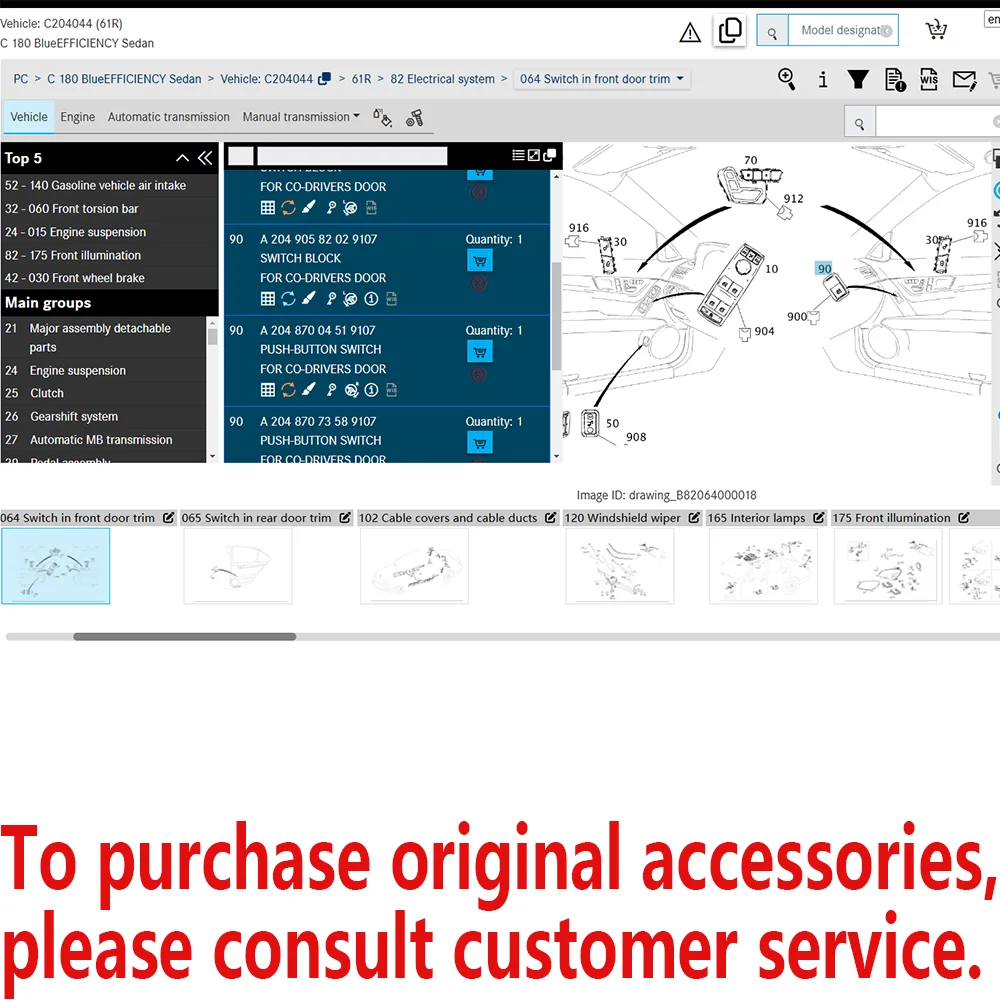Screen dimensions: 1000x1000
Task: Add A 204 870 73 58 9107 to cart
Action: tap(480, 443)
